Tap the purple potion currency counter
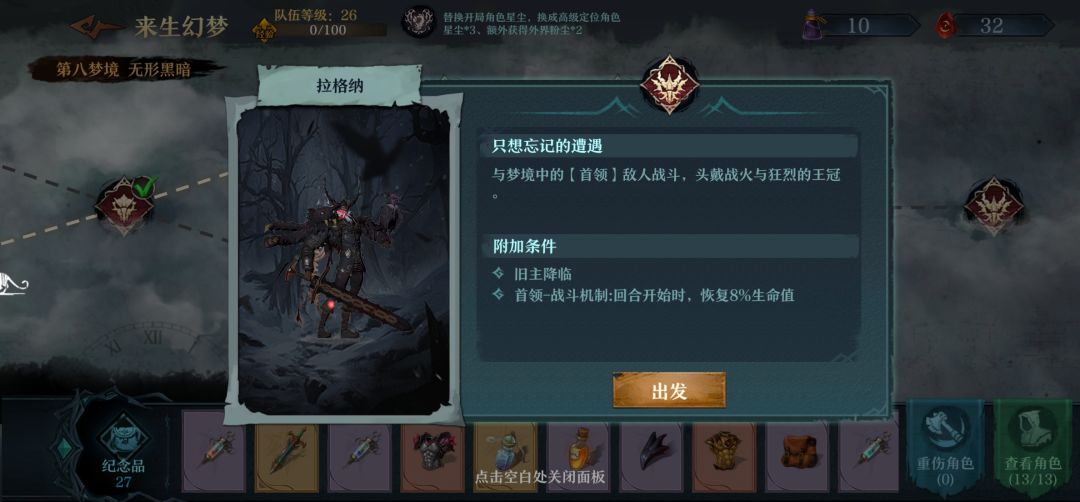The width and height of the screenshot is (1080, 502). point(861,26)
